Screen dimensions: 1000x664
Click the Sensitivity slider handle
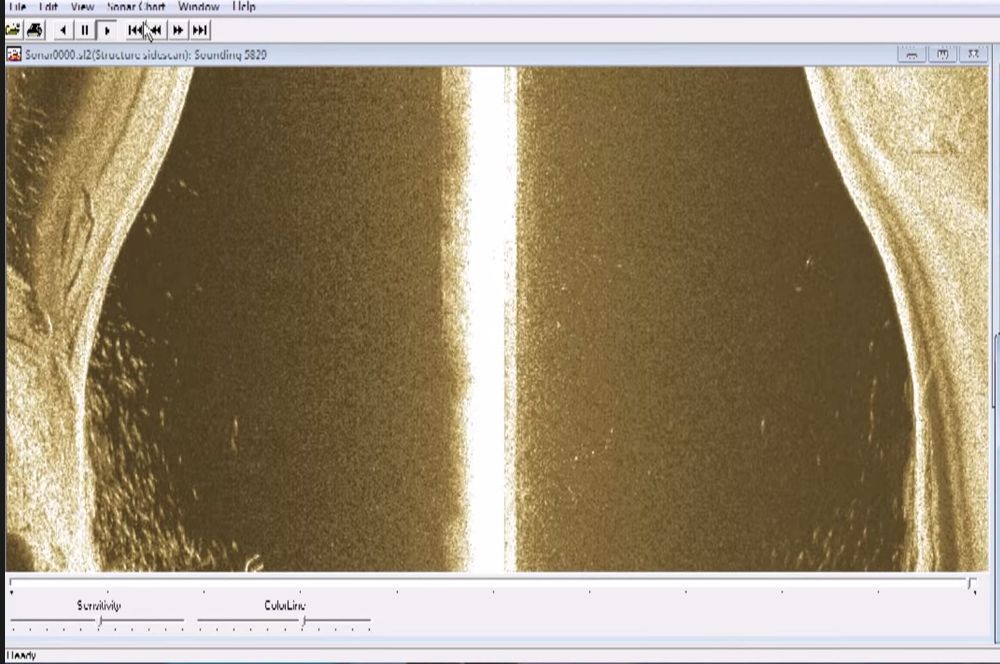[99, 622]
